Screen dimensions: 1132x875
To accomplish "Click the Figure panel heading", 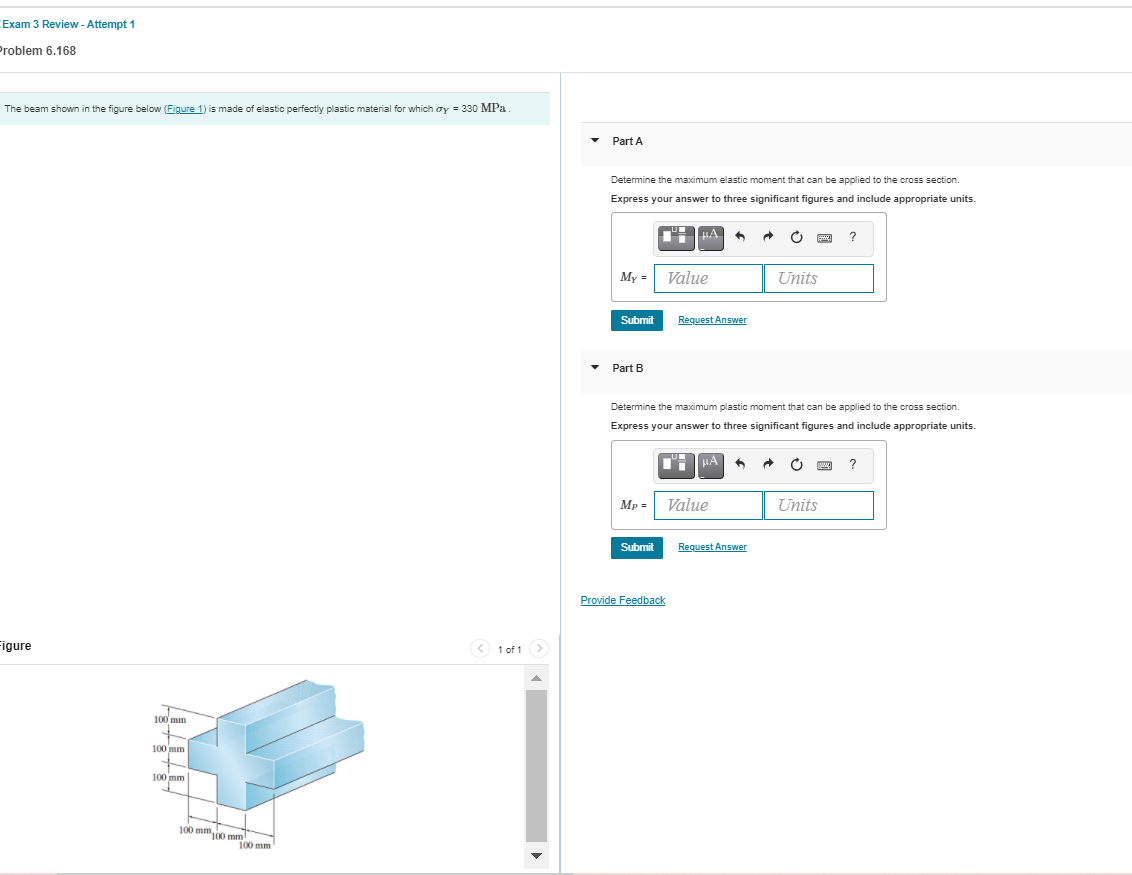I will tap(15, 645).
